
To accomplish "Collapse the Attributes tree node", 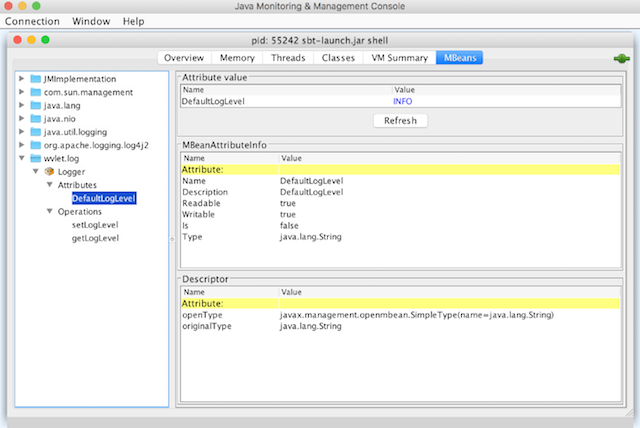I will click(49, 184).
